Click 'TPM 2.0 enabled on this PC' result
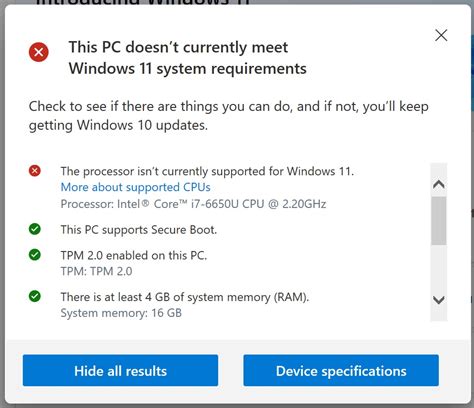 pos(134,255)
